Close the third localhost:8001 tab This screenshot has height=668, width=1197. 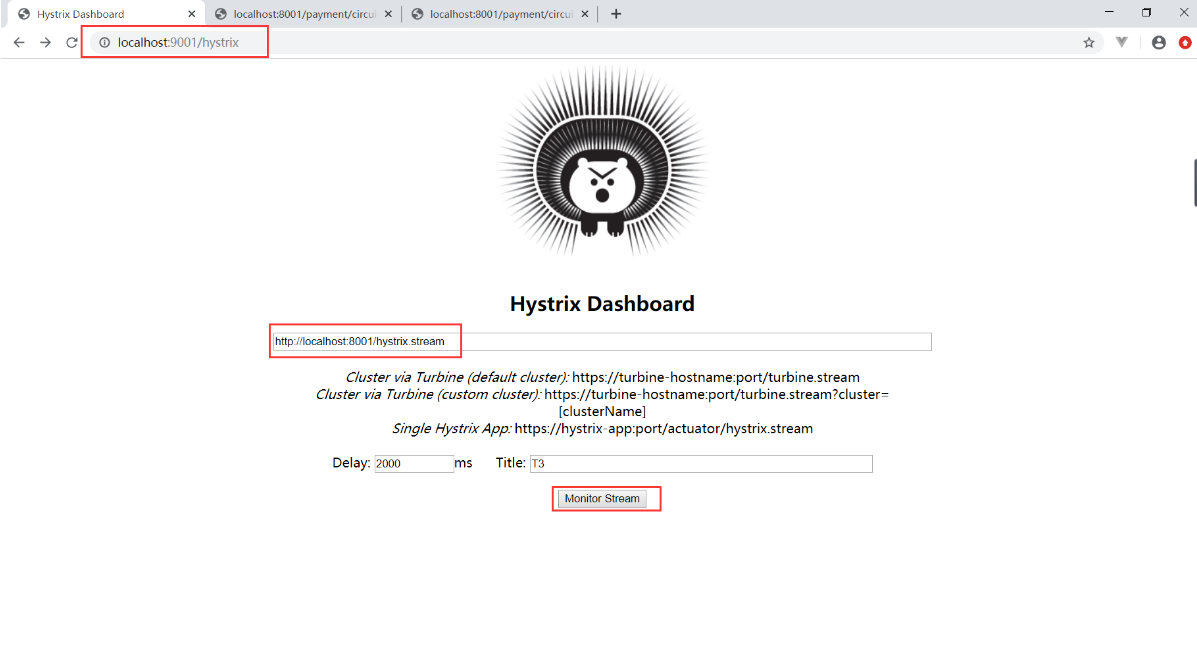(x=584, y=14)
